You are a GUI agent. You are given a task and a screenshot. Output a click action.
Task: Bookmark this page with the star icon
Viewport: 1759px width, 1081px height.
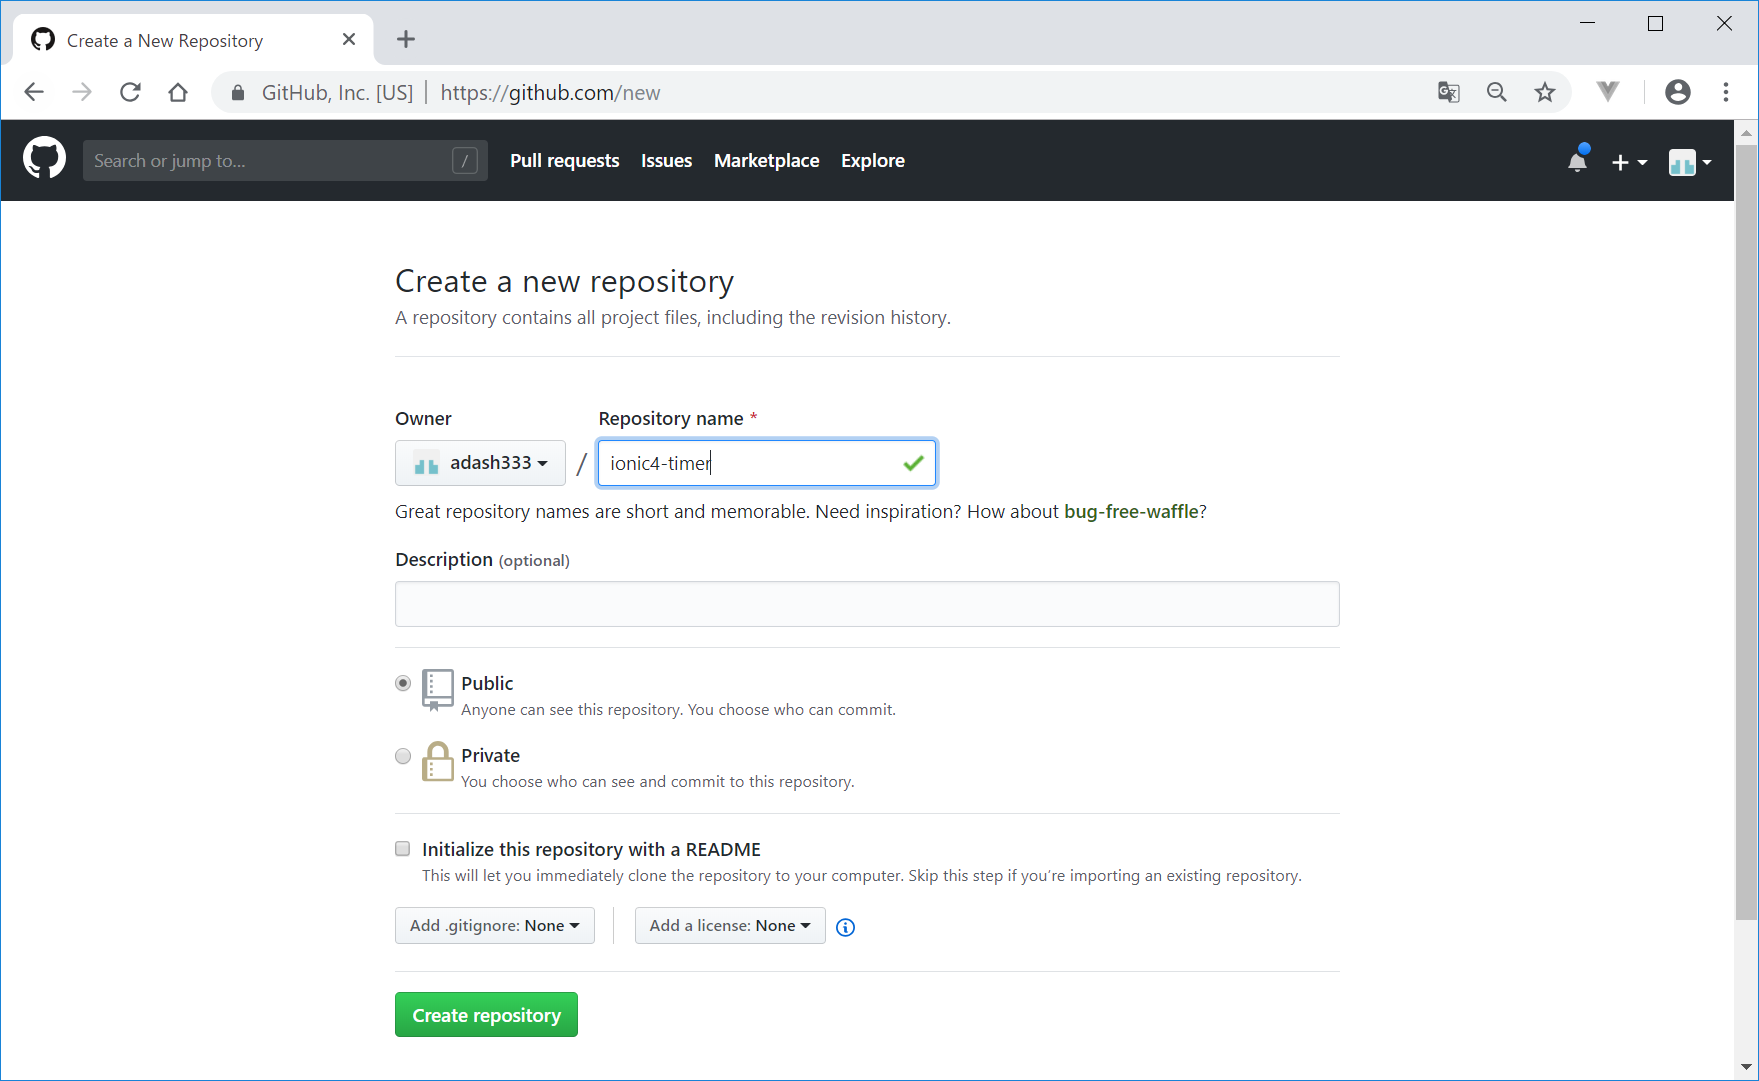pyautogui.click(x=1545, y=93)
